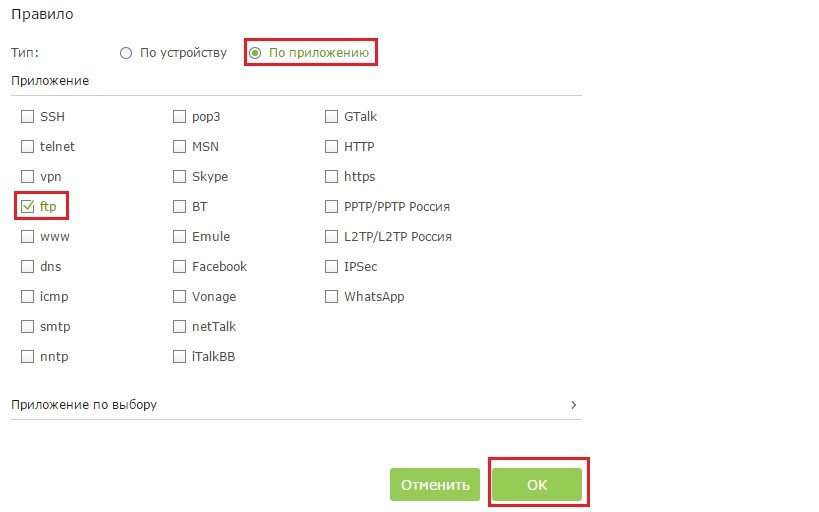Expand 'Приложение по выбору' chevron arrow
The height and width of the screenshot is (512, 819).
573,405
